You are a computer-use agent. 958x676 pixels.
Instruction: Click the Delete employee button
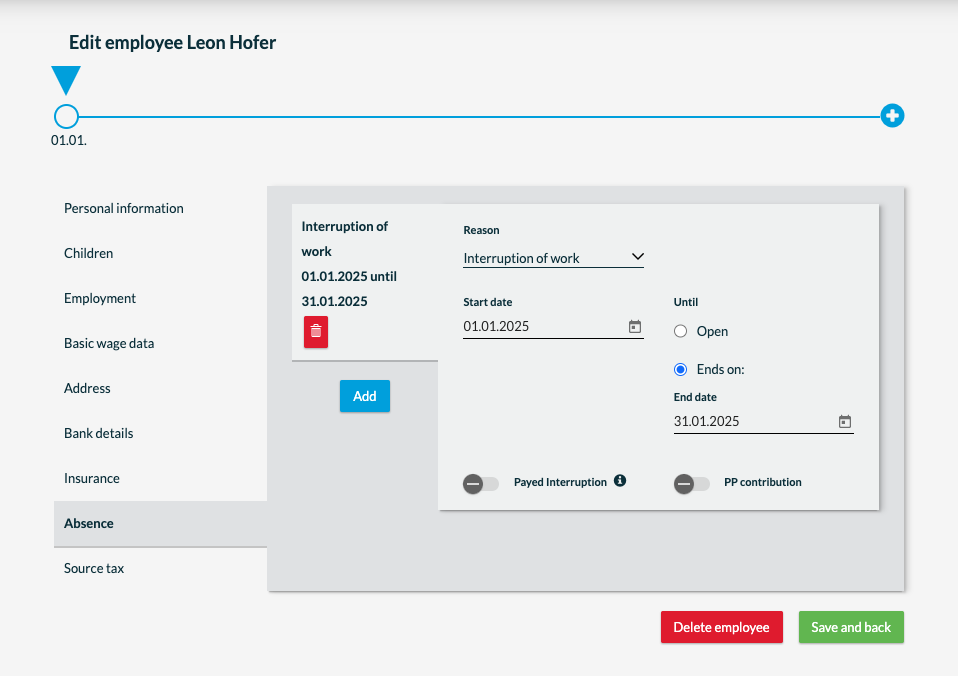point(722,627)
